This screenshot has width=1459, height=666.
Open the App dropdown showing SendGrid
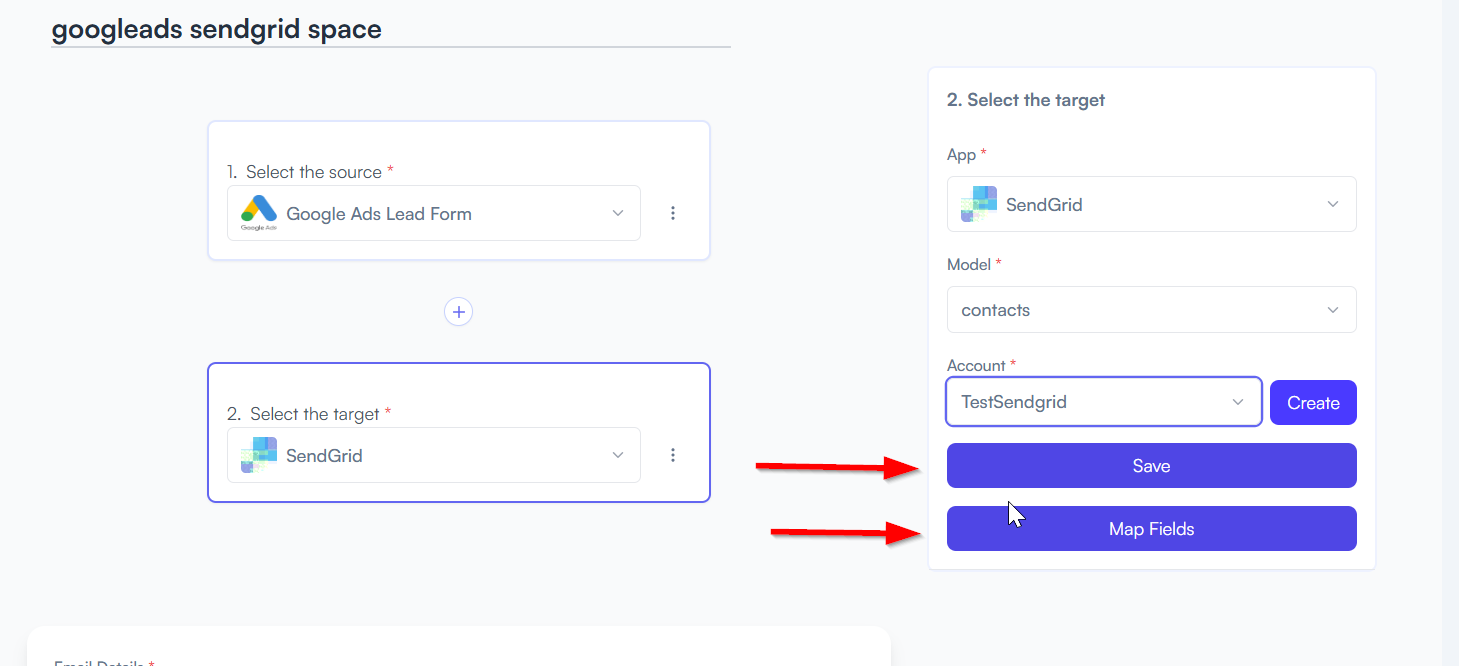1152,204
